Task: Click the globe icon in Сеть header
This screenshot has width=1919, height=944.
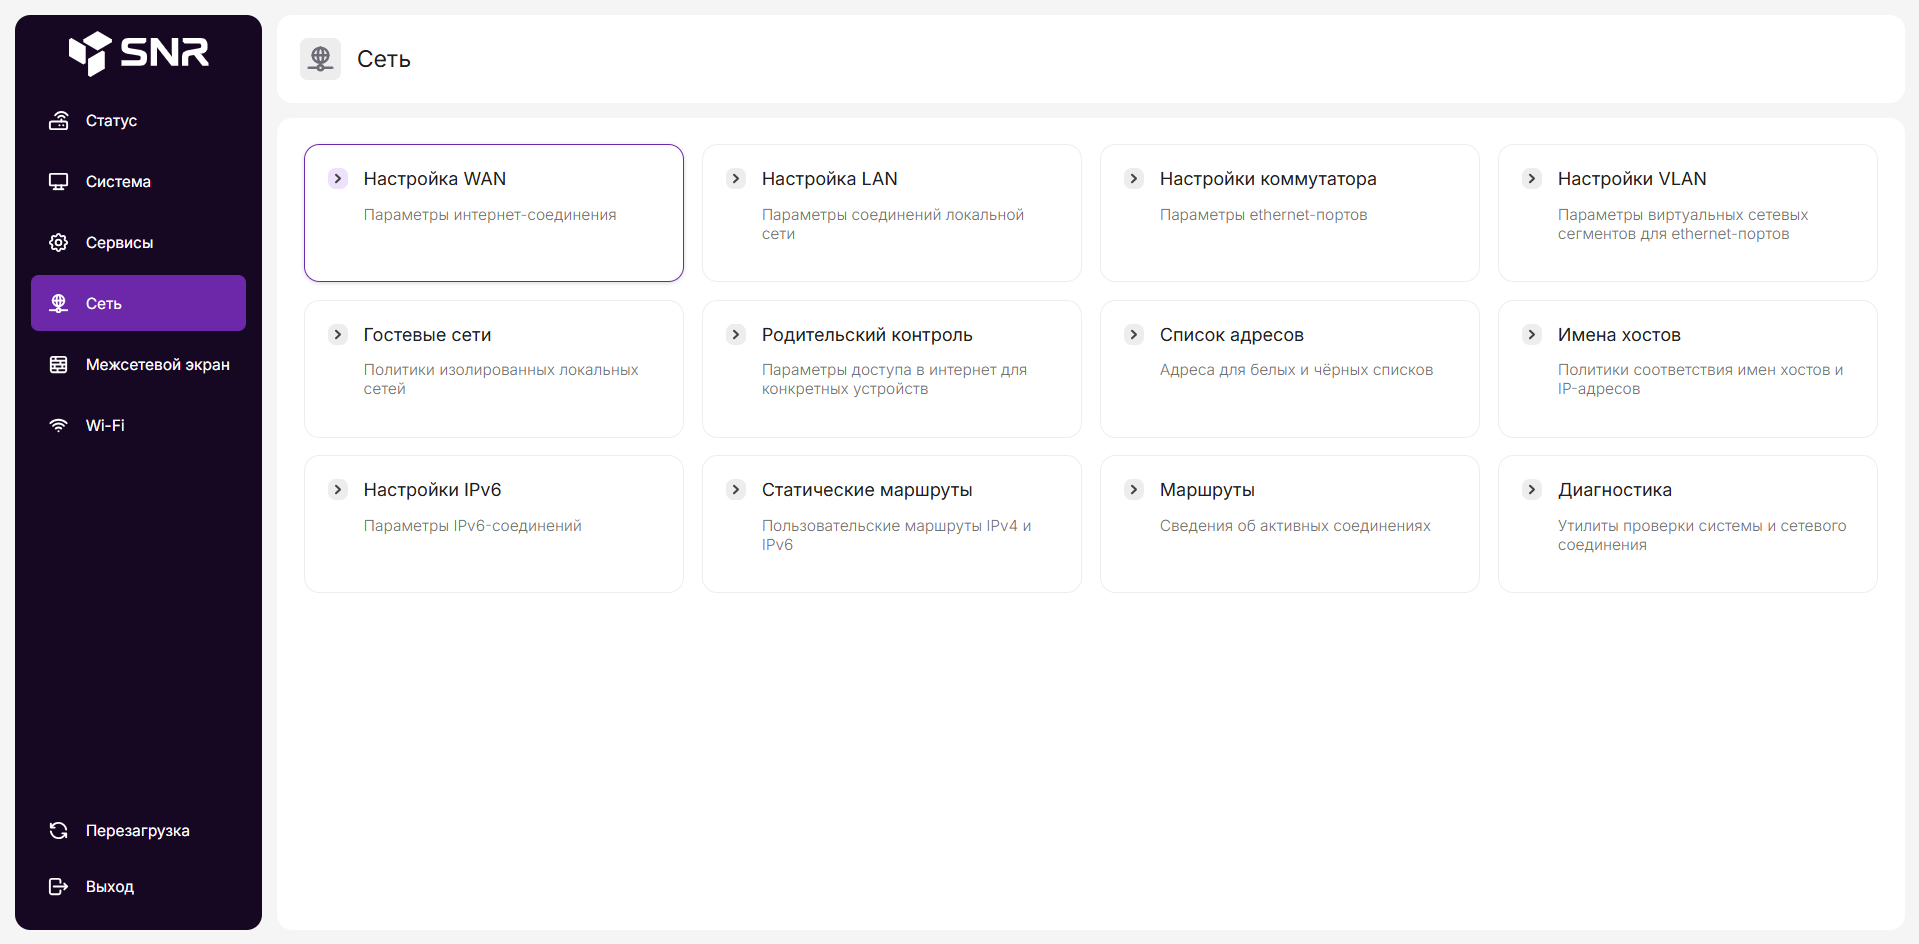Action: [320, 59]
